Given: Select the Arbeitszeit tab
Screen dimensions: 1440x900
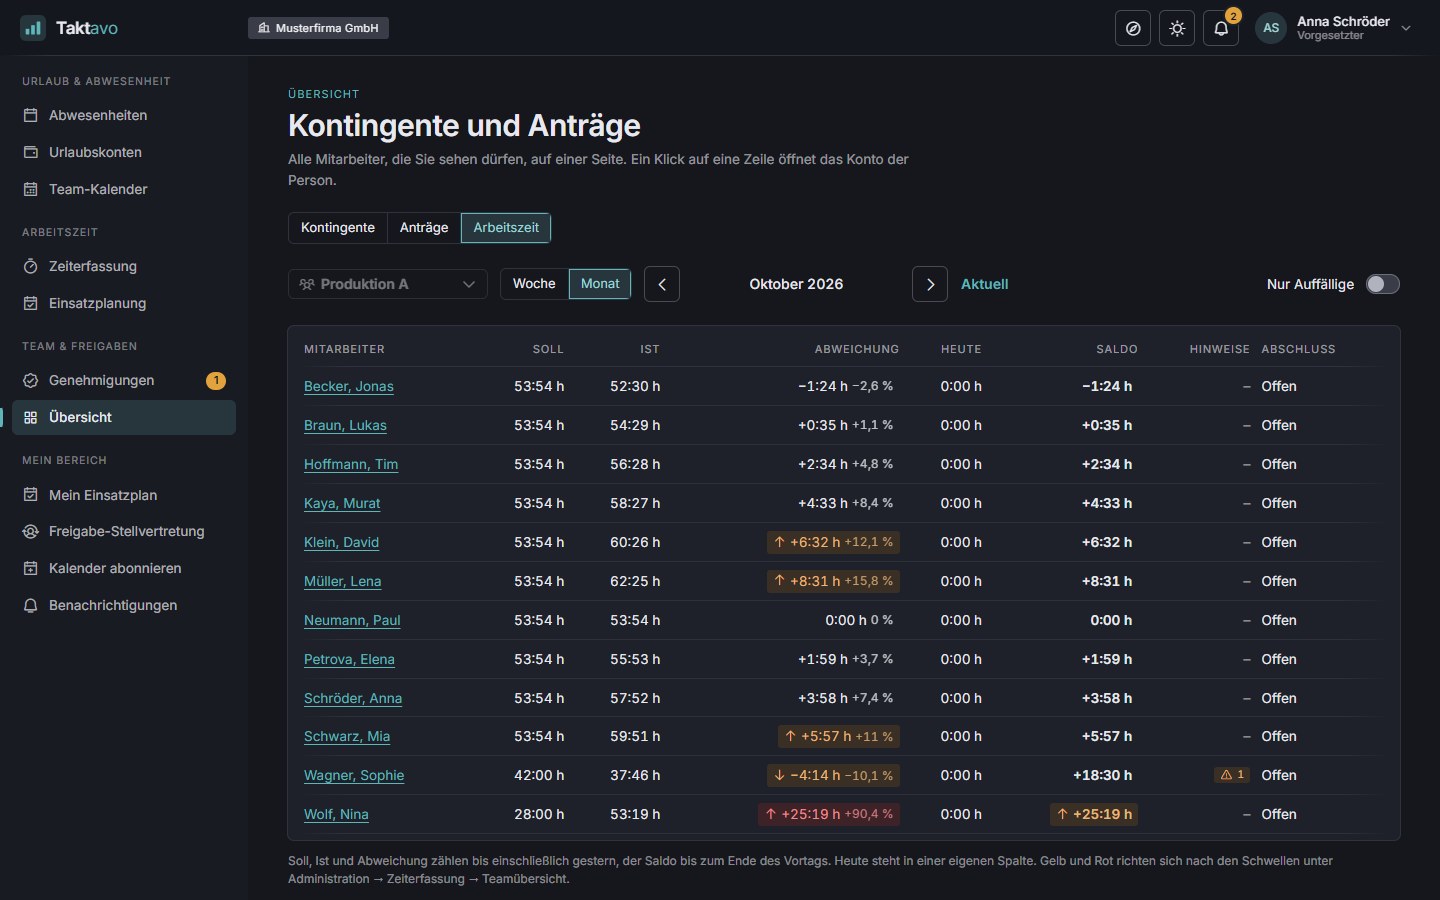Looking at the screenshot, I should [x=506, y=227].
